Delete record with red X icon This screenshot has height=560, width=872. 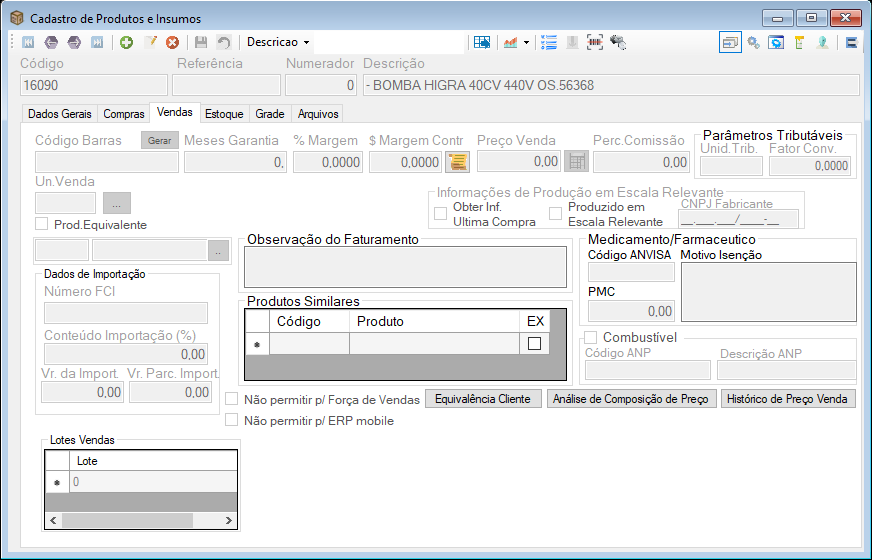(173, 42)
